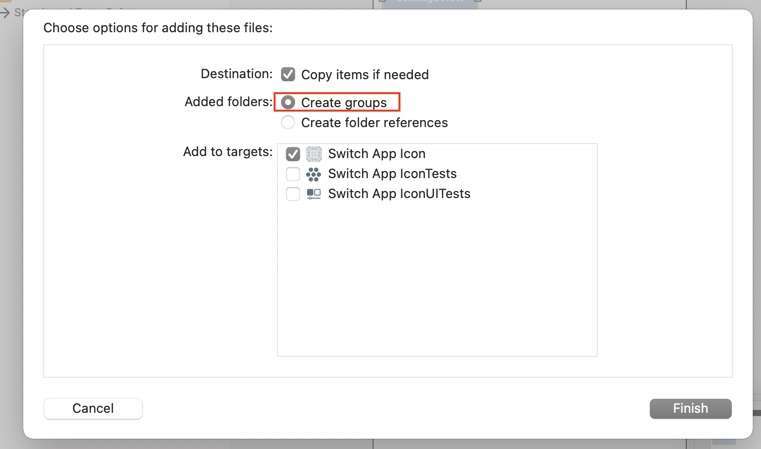This screenshot has width=761, height=449.
Task: Click the Finish button
Action: pyautogui.click(x=690, y=408)
